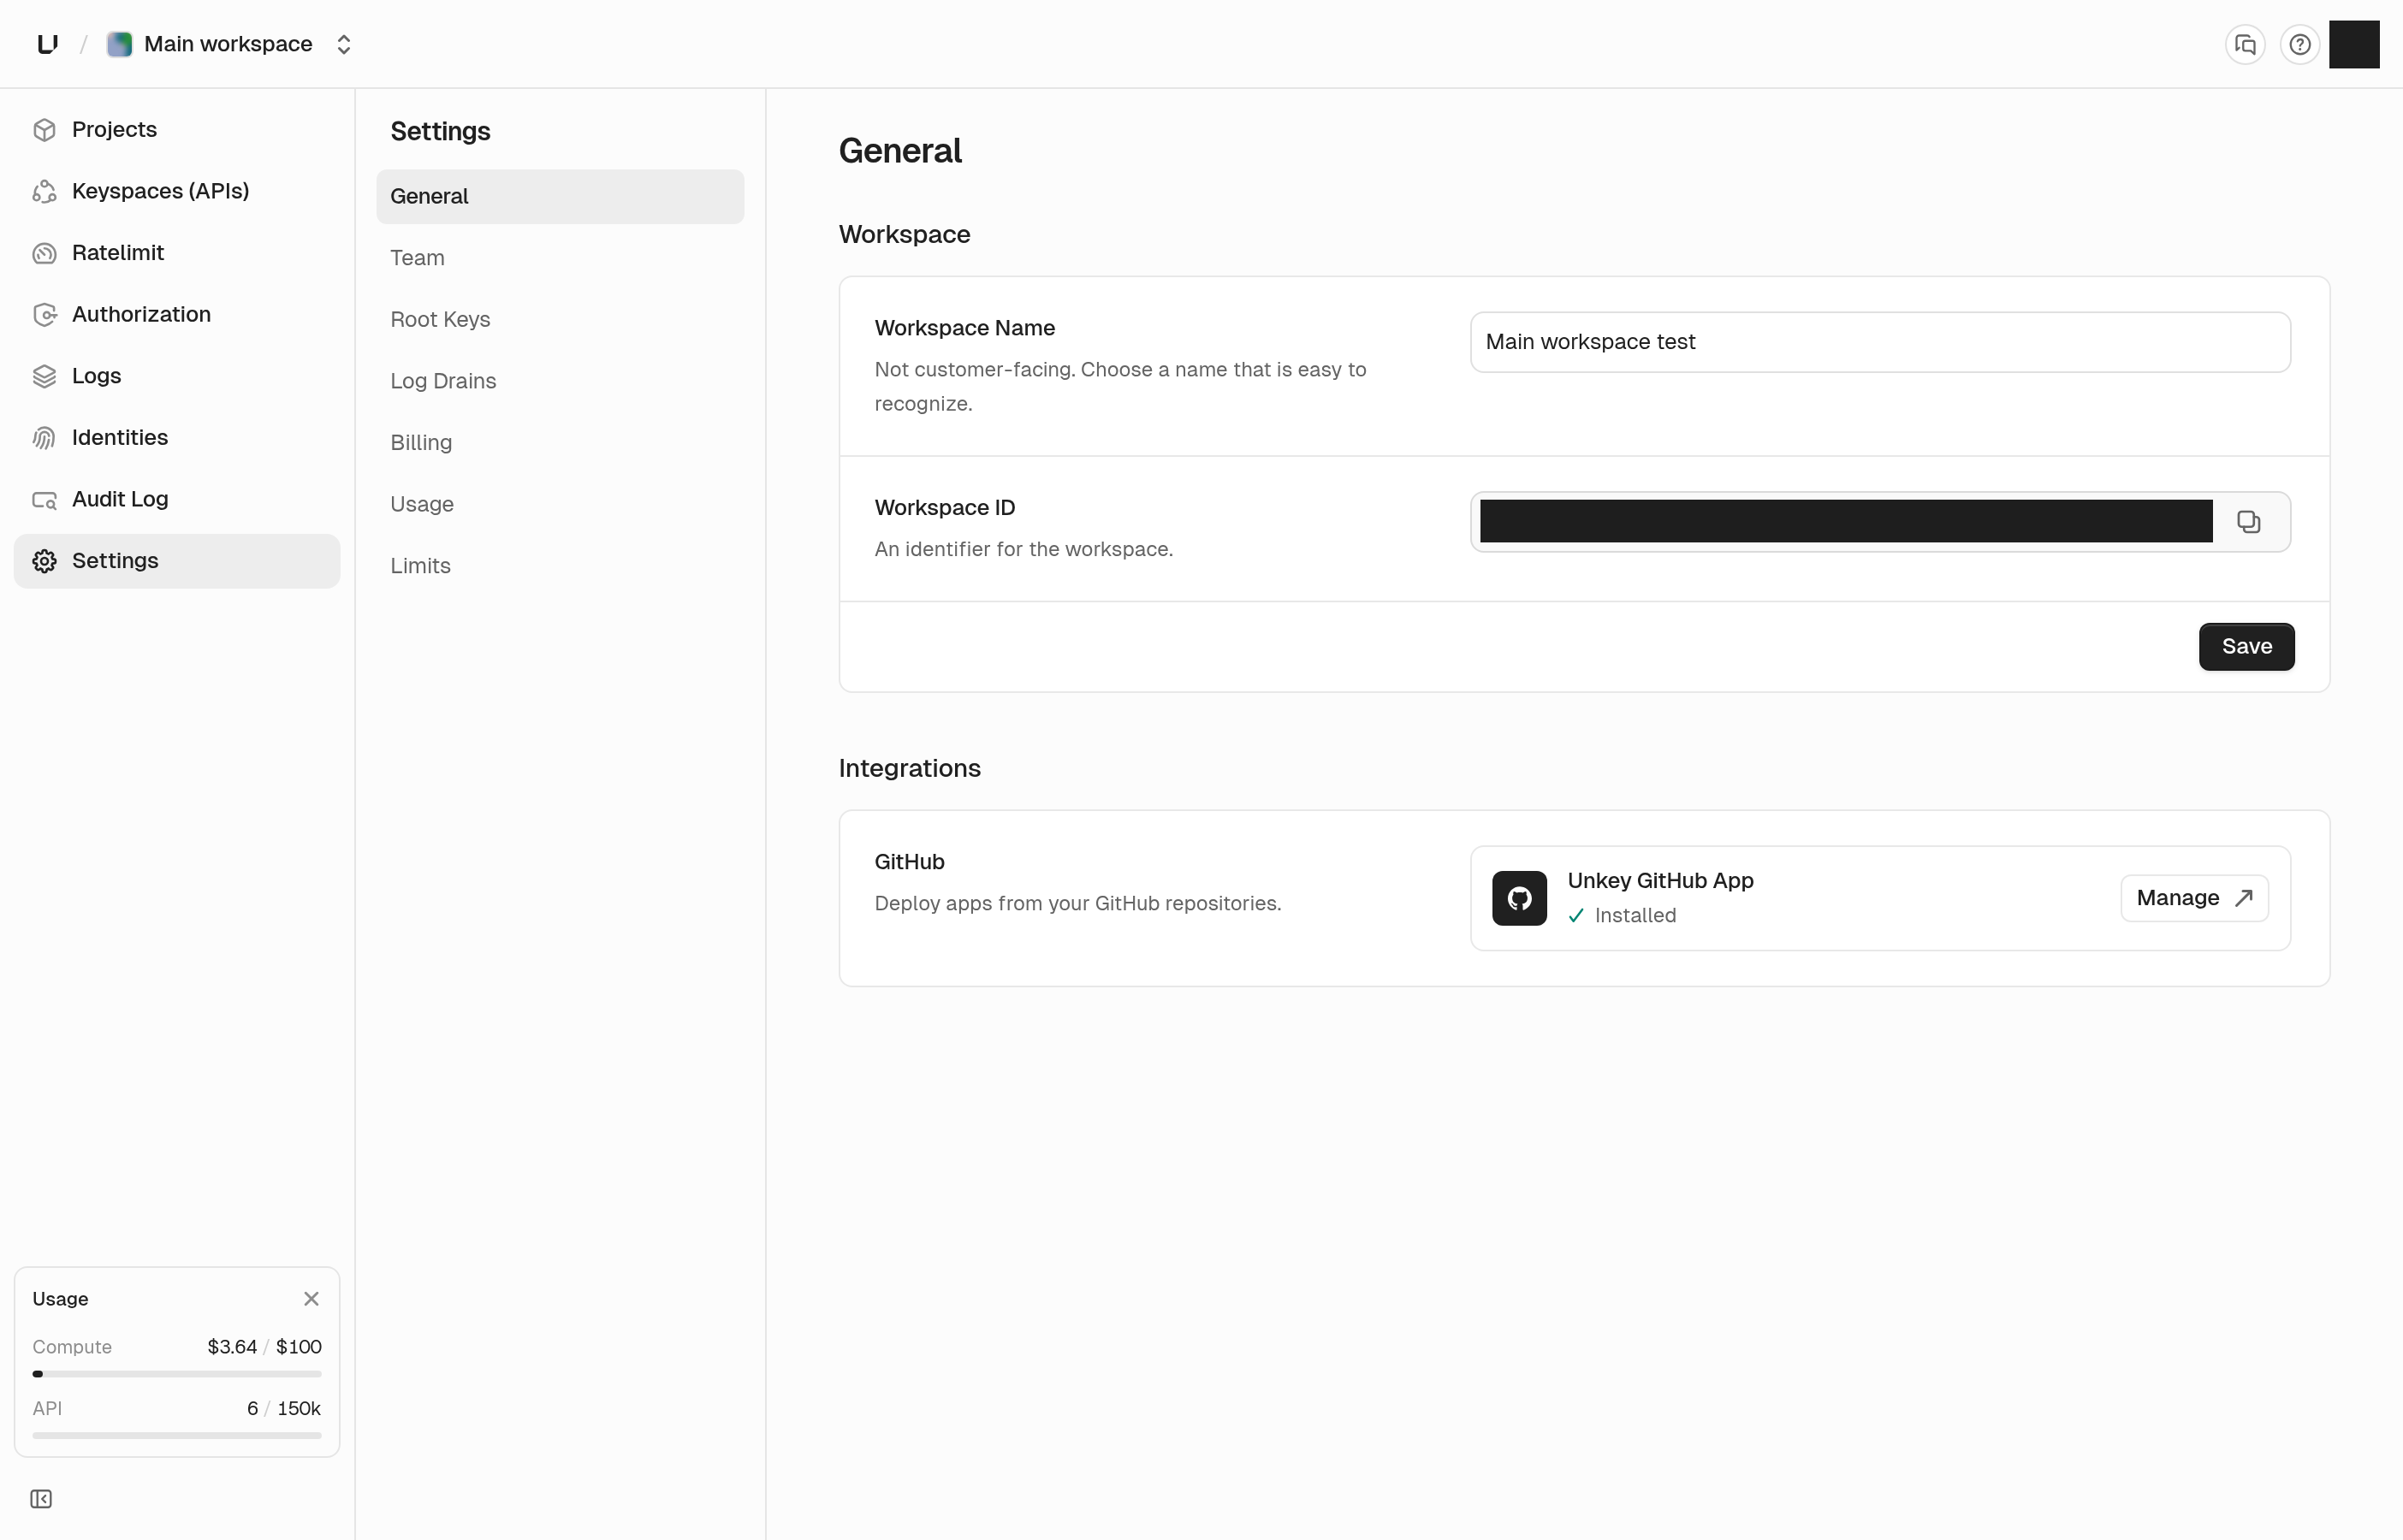Click the Authorization shield icon
2403x1540 pixels.
[44, 314]
